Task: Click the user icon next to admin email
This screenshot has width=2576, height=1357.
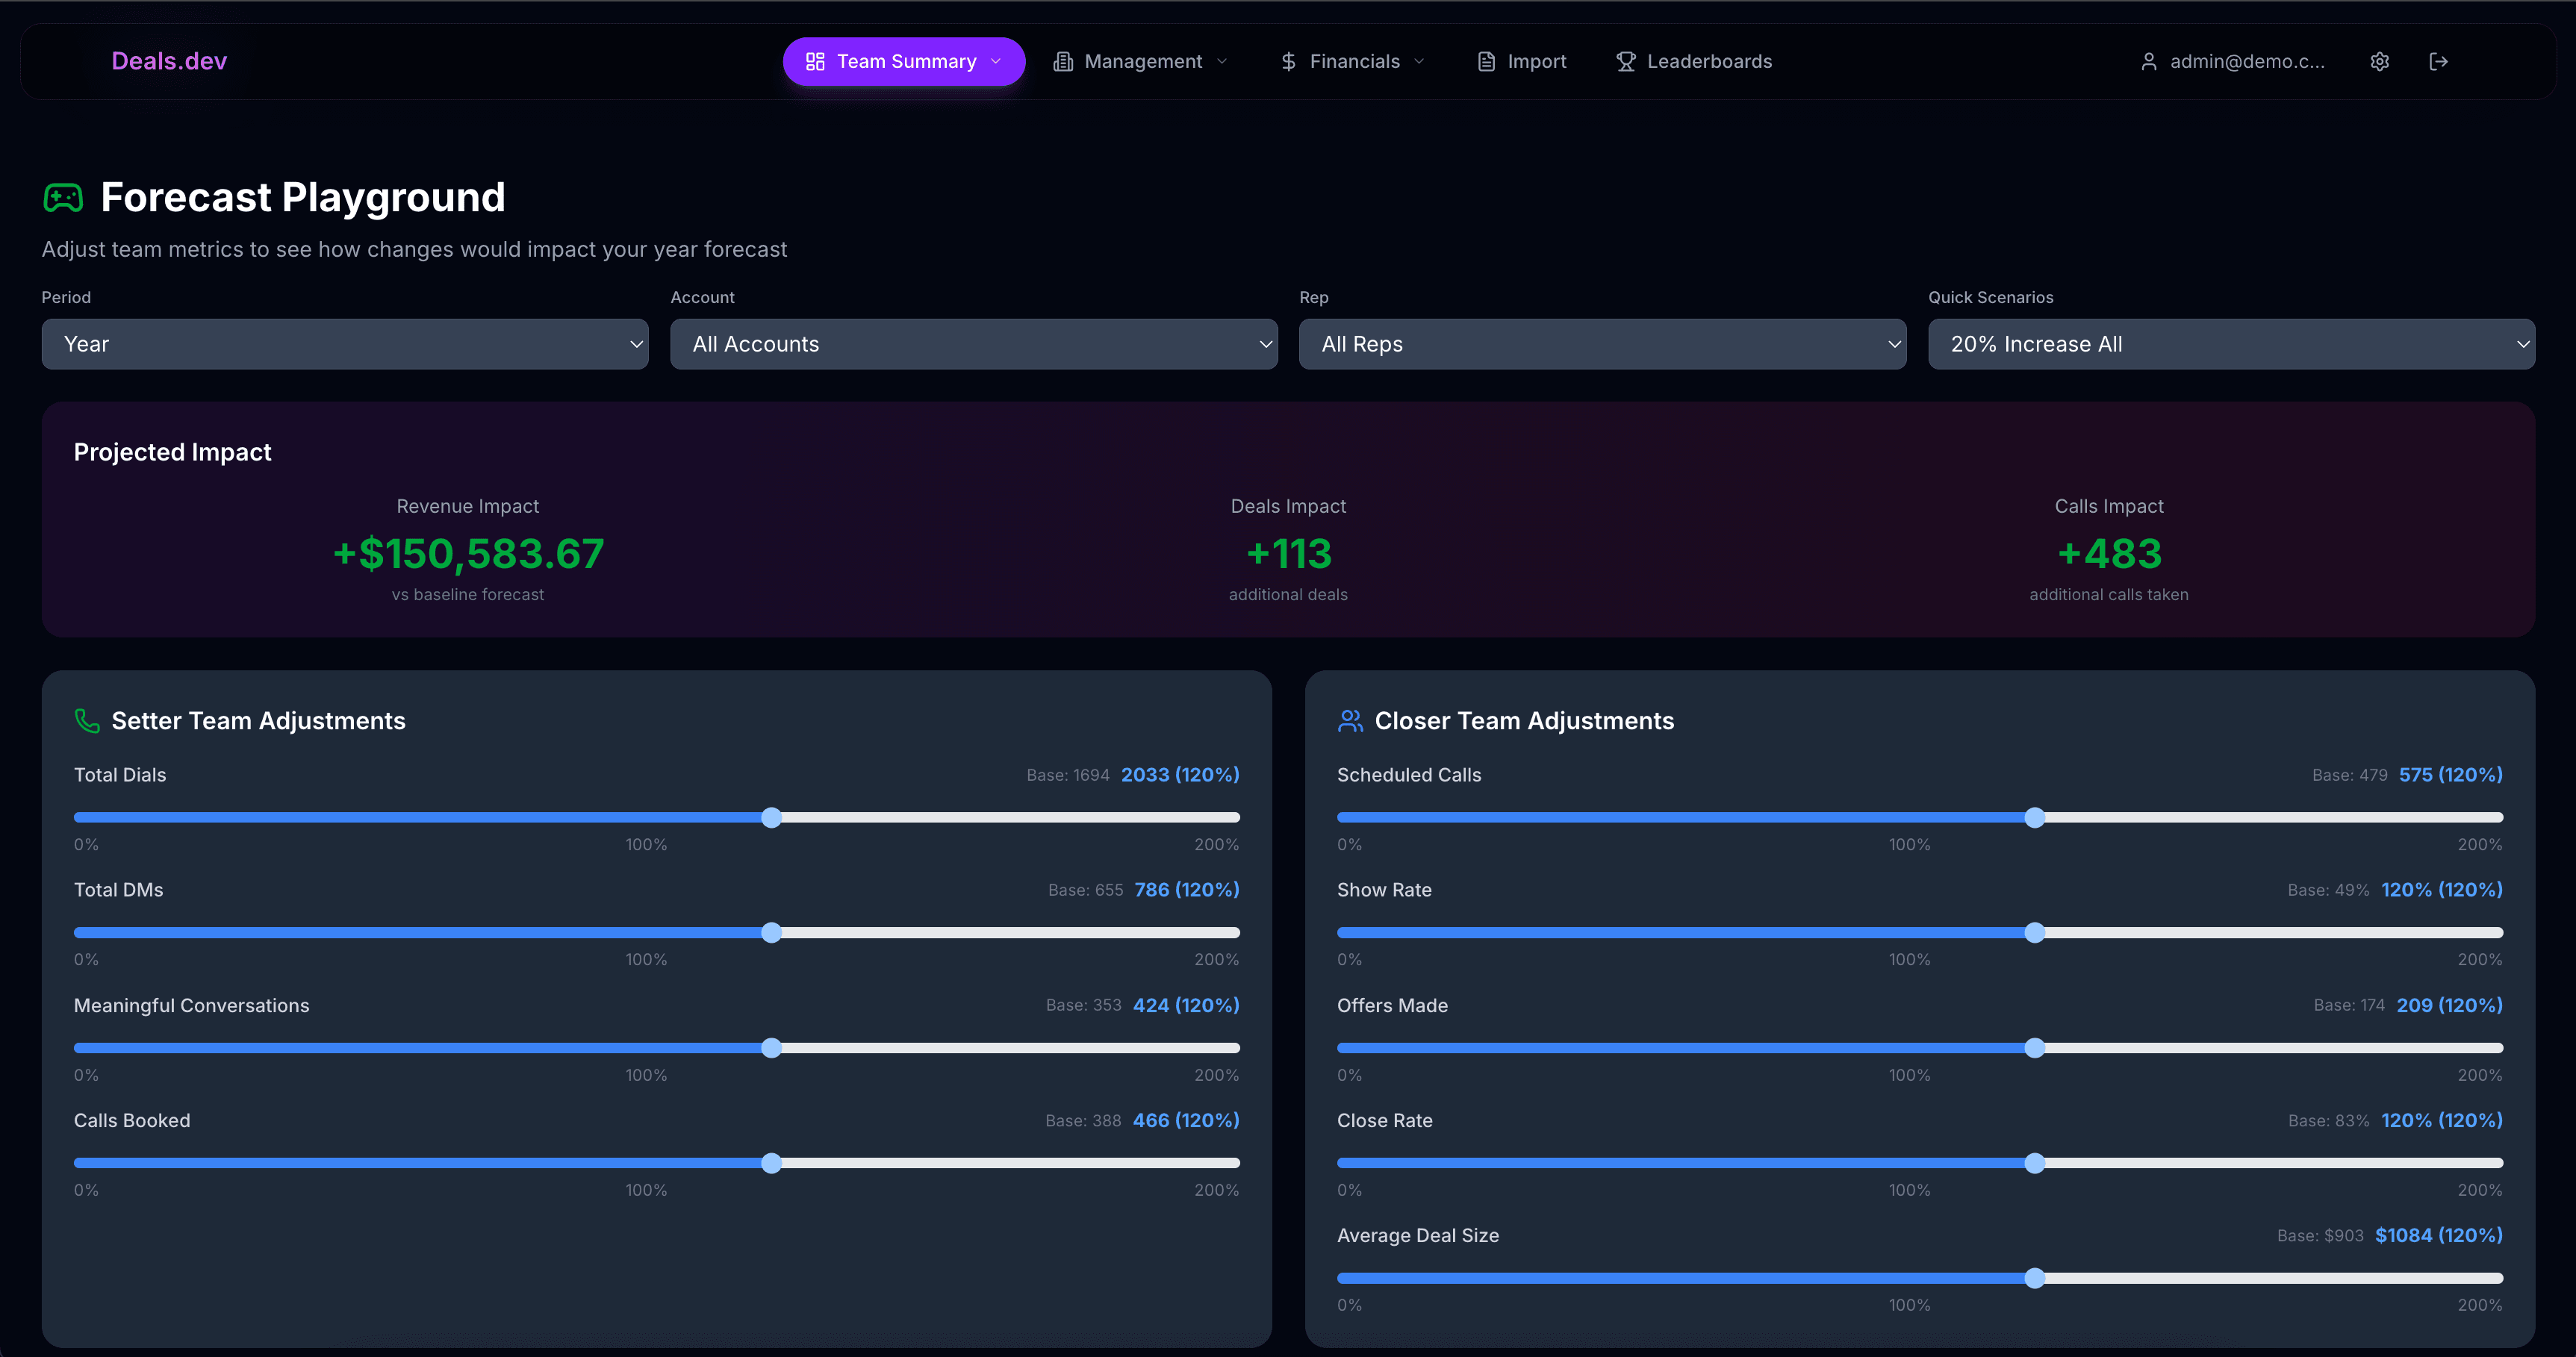Action: 2150,61
